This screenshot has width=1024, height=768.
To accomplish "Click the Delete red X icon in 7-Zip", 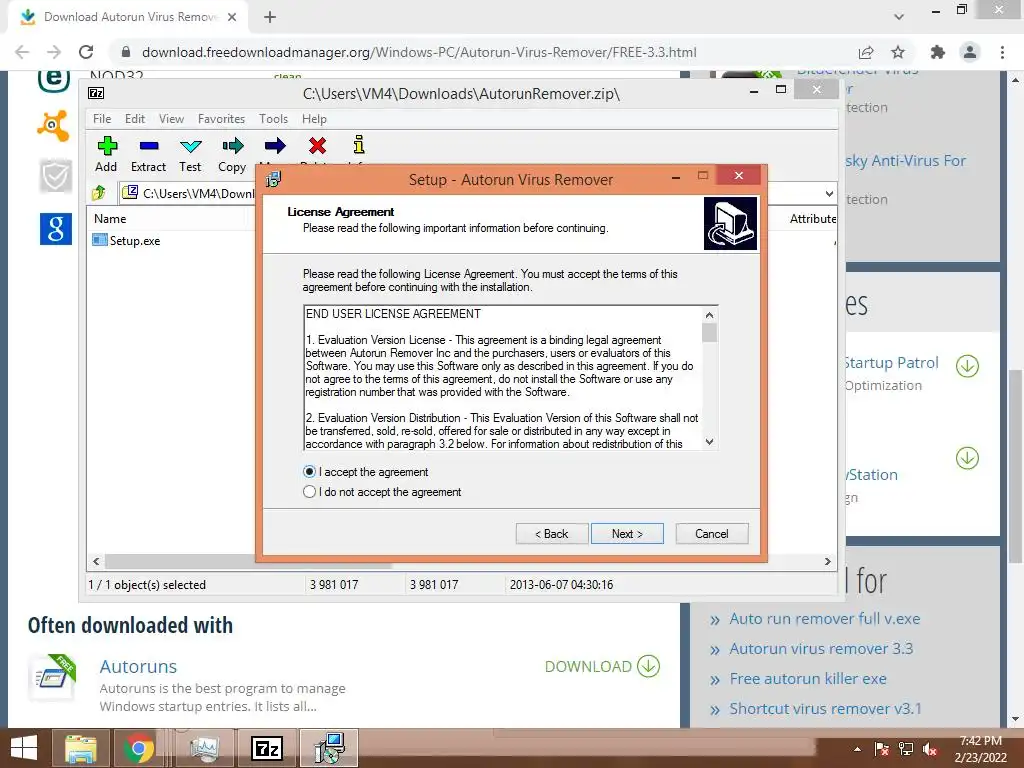I will pos(317,145).
